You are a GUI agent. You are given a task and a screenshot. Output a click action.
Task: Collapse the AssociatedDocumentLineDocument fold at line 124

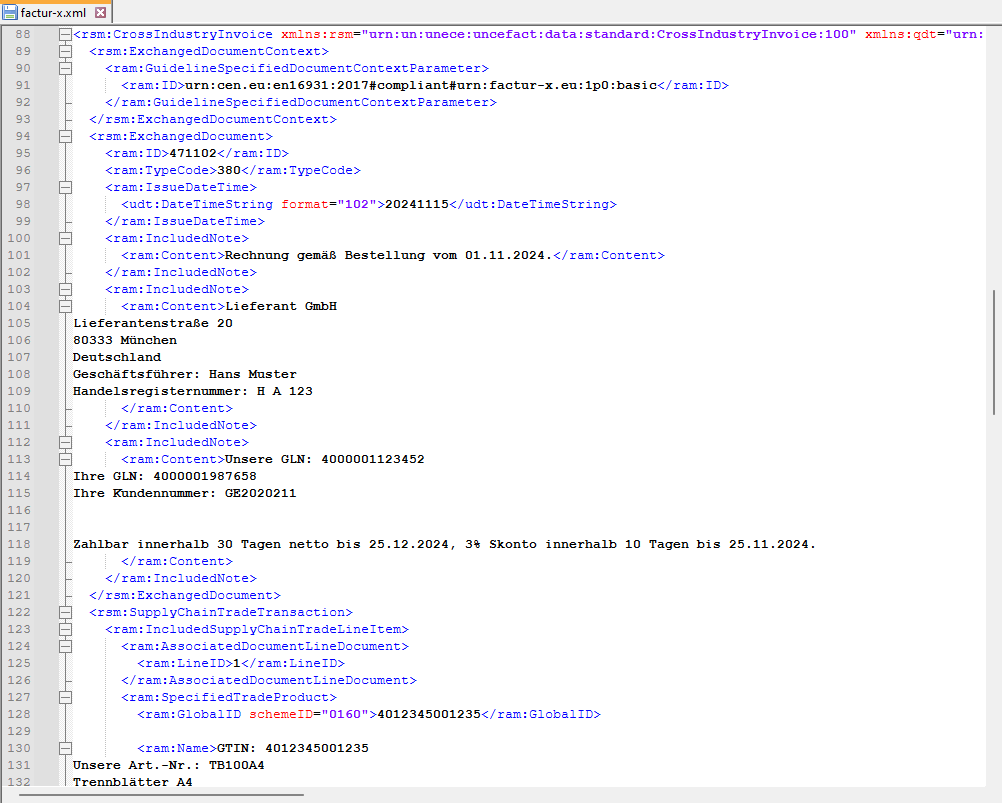pos(65,645)
